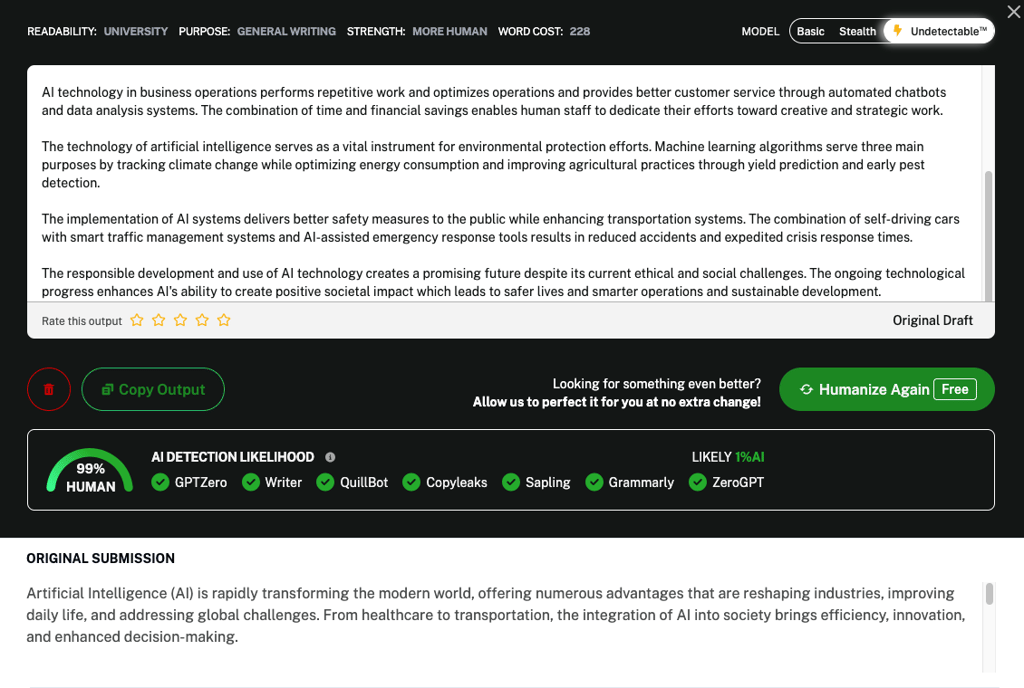Click the paragraph starting 'The responsible development'
Viewport: 1024px width, 688px height.
tap(503, 282)
